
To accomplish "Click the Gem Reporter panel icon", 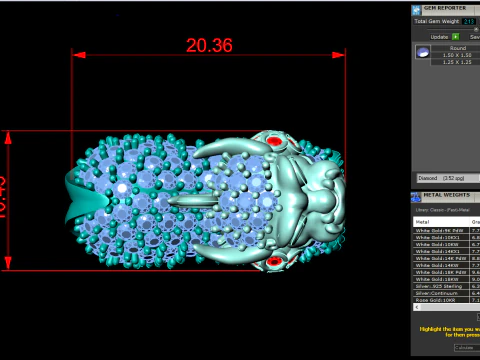I will point(416,10).
